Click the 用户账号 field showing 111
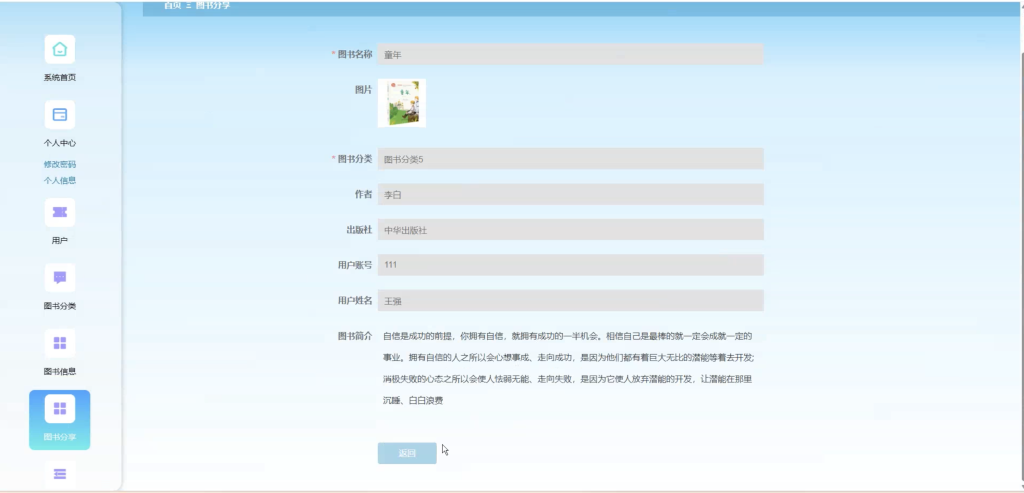This screenshot has height=493, width=1024. coord(570,265)
